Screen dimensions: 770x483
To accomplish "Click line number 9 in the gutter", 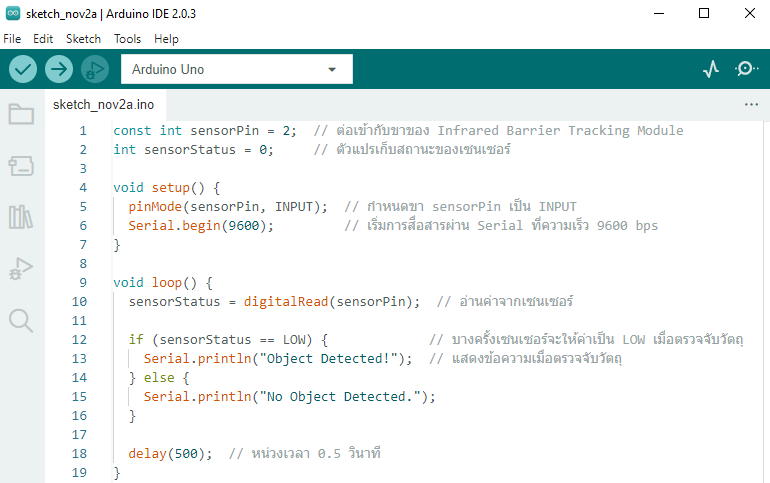I will (x=82, y=282).
